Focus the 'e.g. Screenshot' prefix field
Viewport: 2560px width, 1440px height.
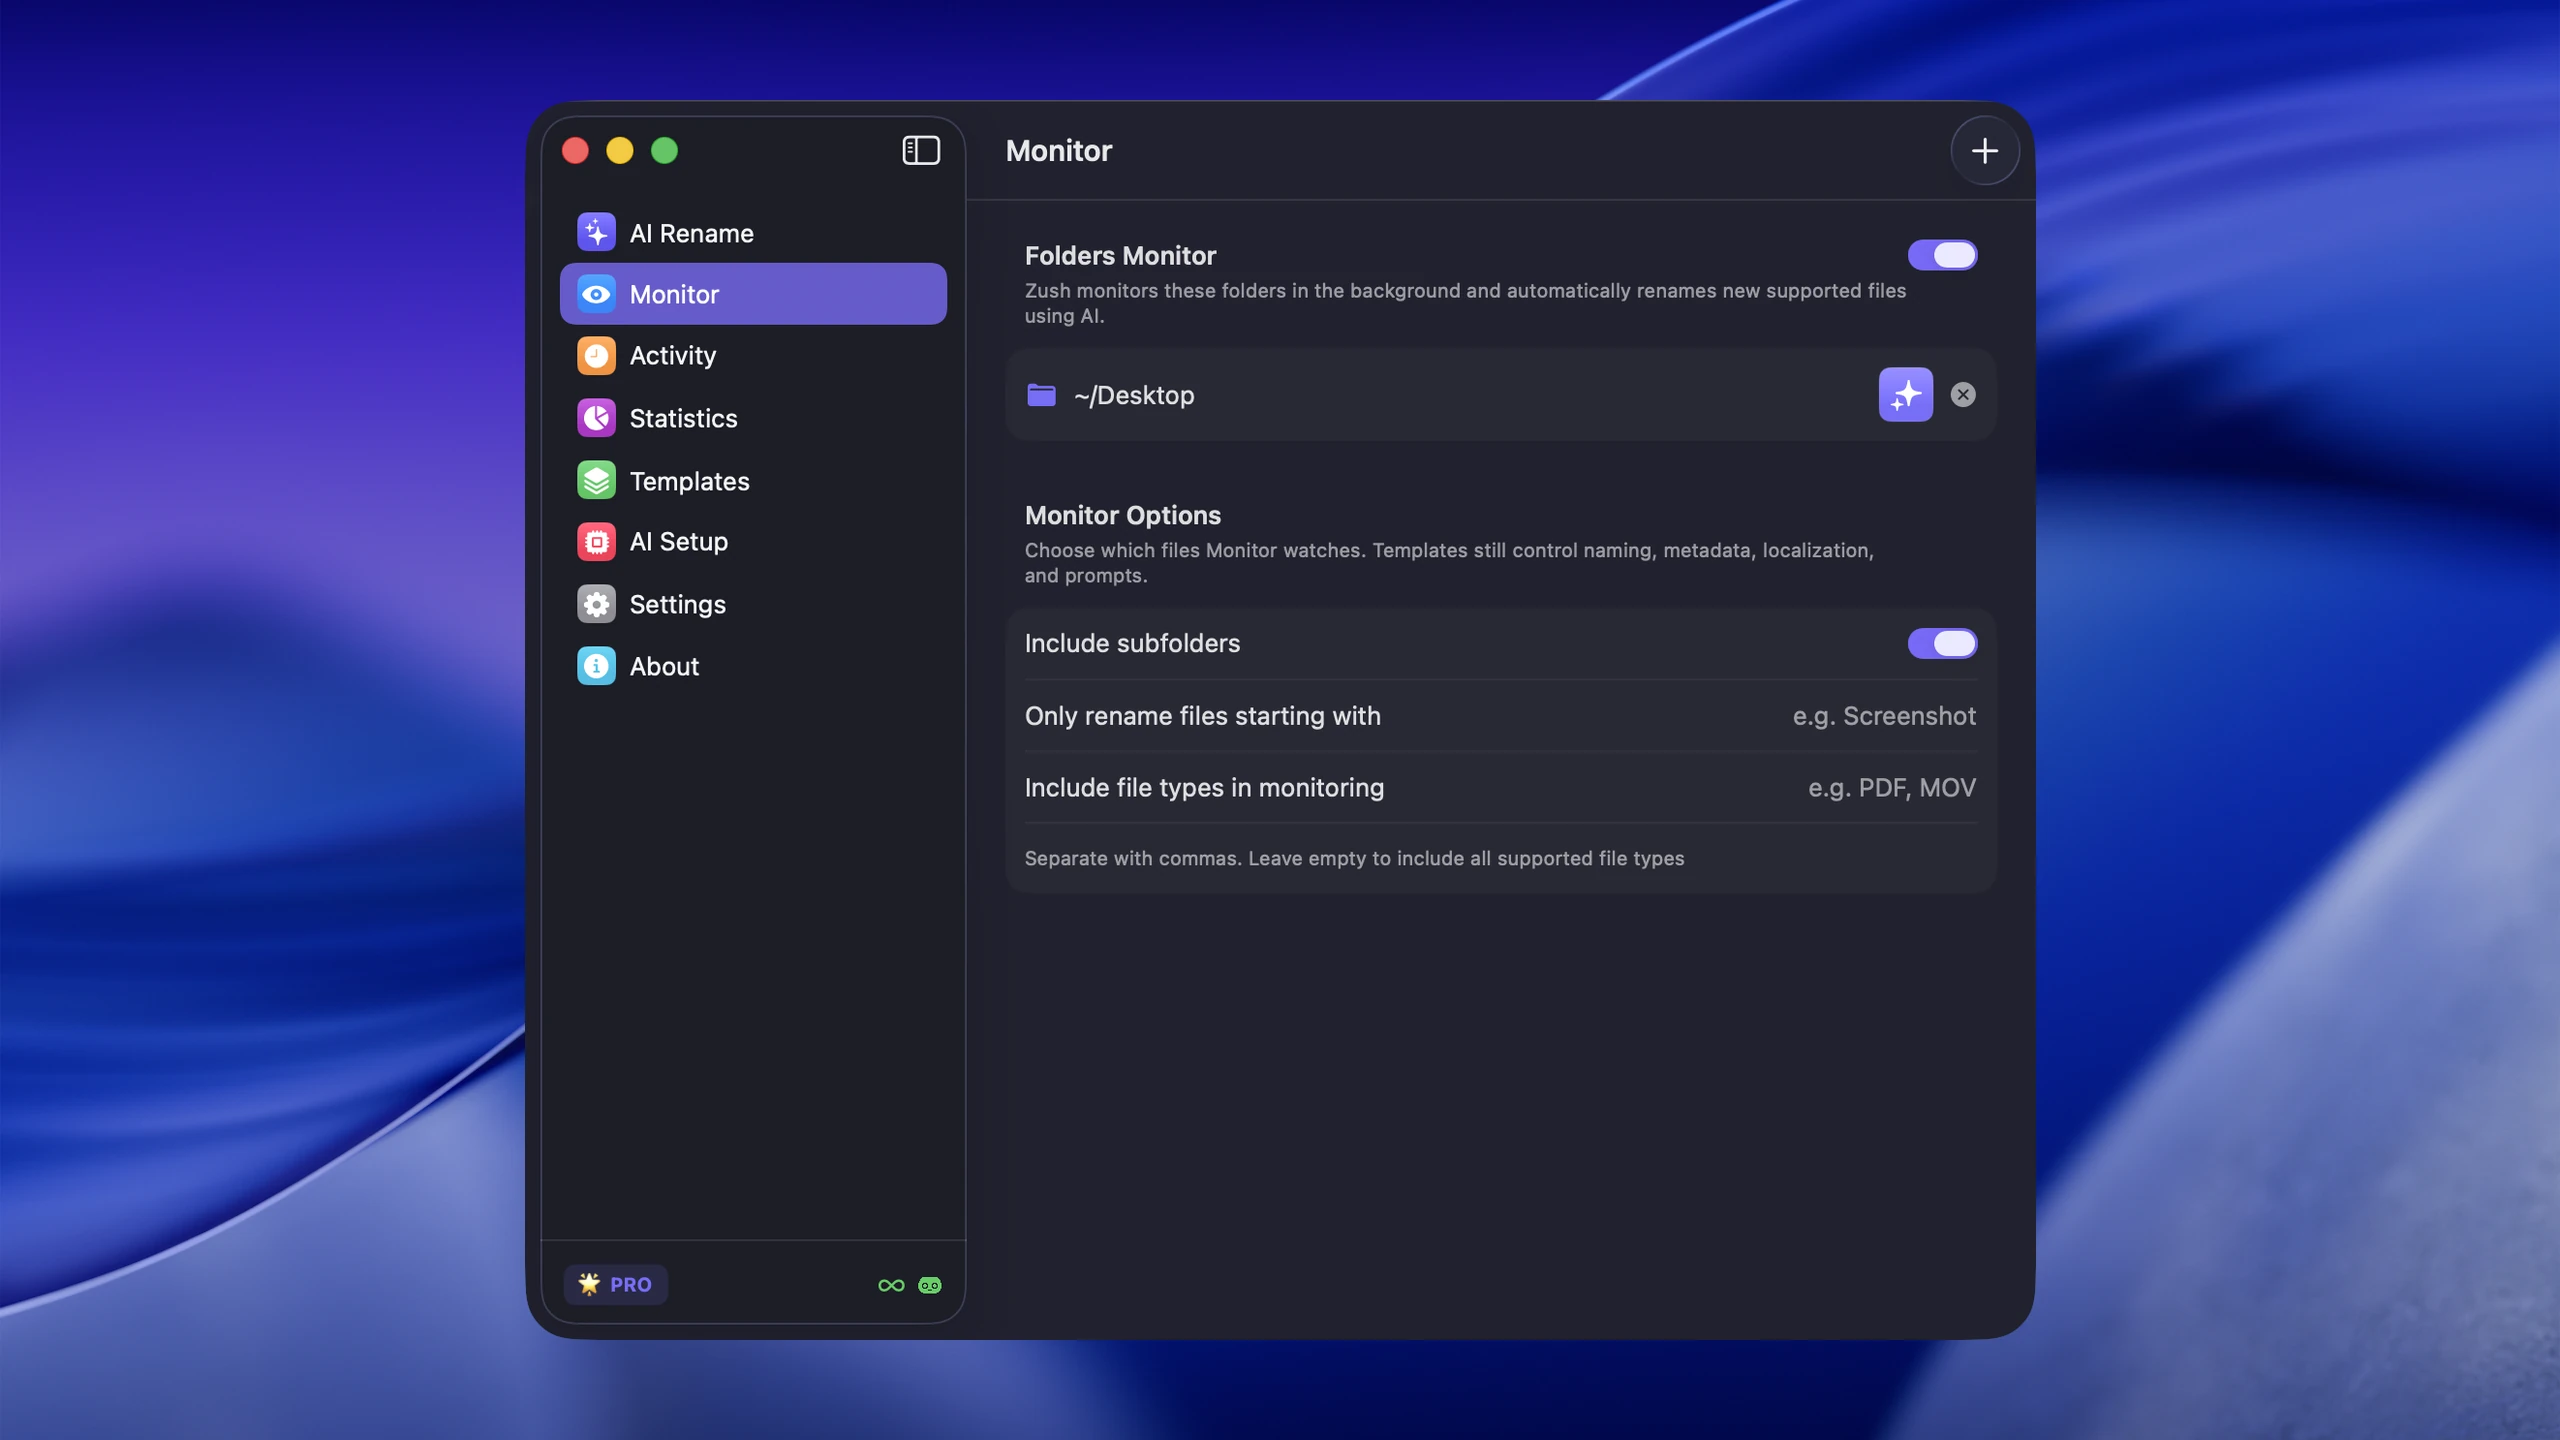[1883, 716]
